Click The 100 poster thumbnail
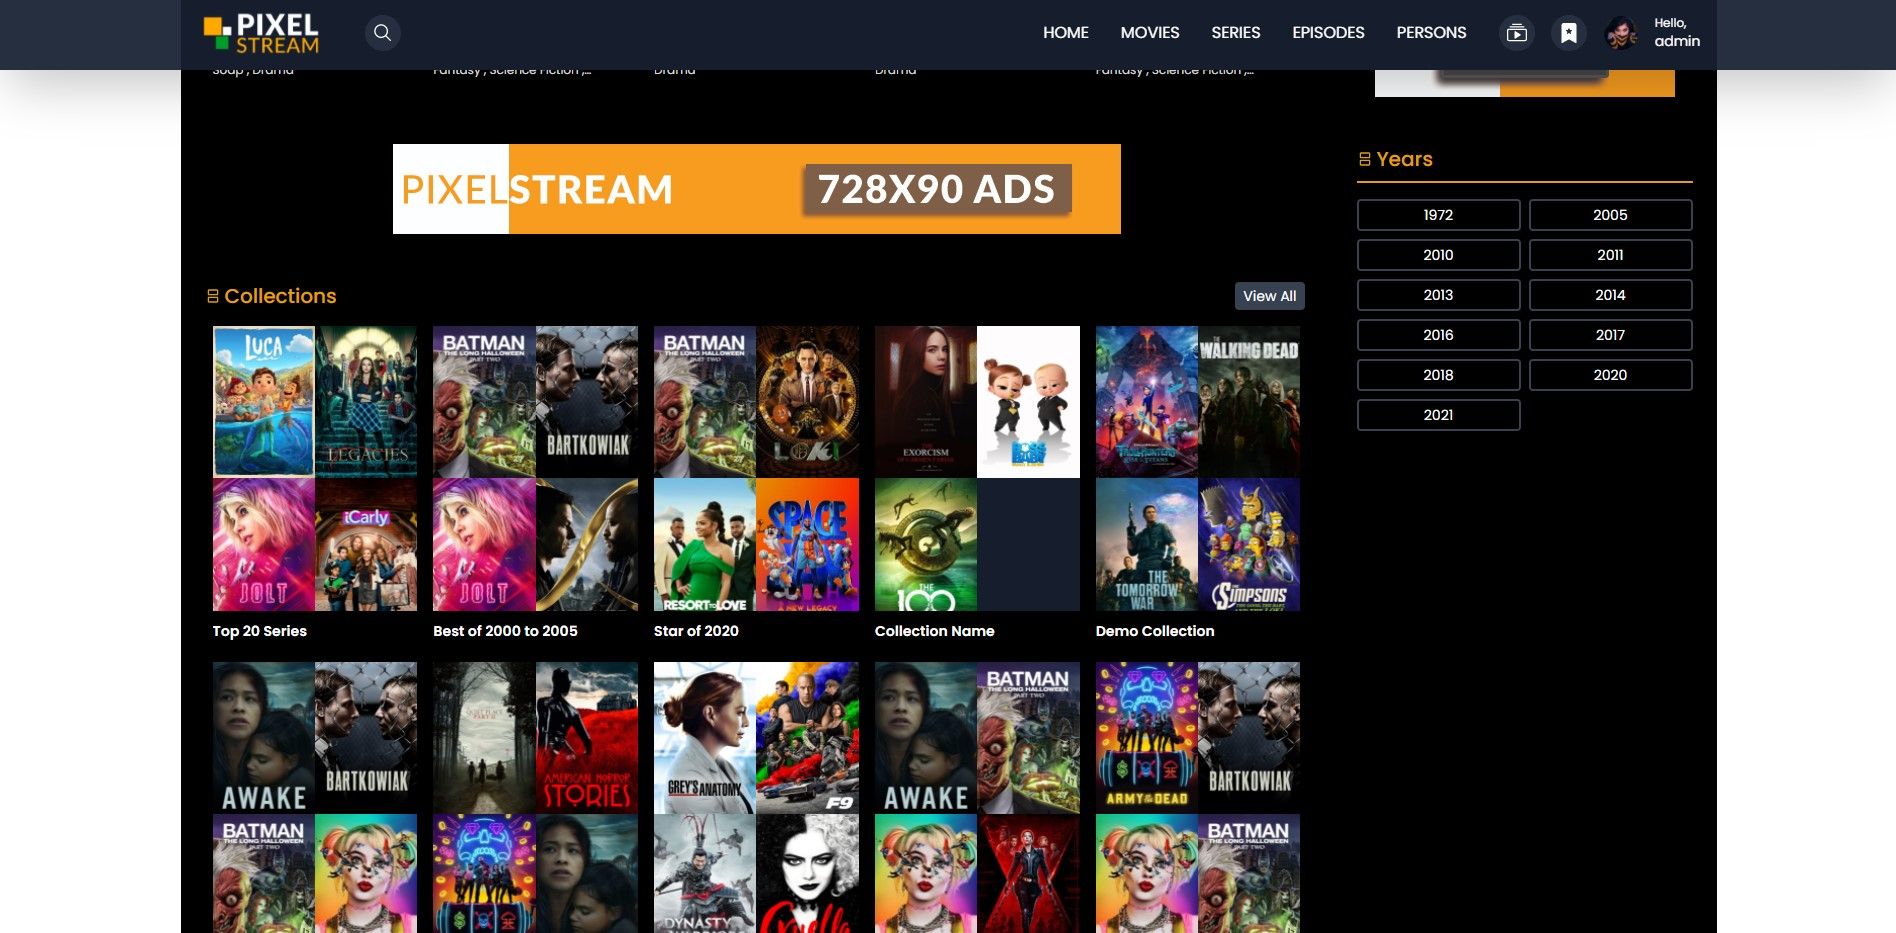The width and height of the screenshot is (1896, 933). point(926,544)
